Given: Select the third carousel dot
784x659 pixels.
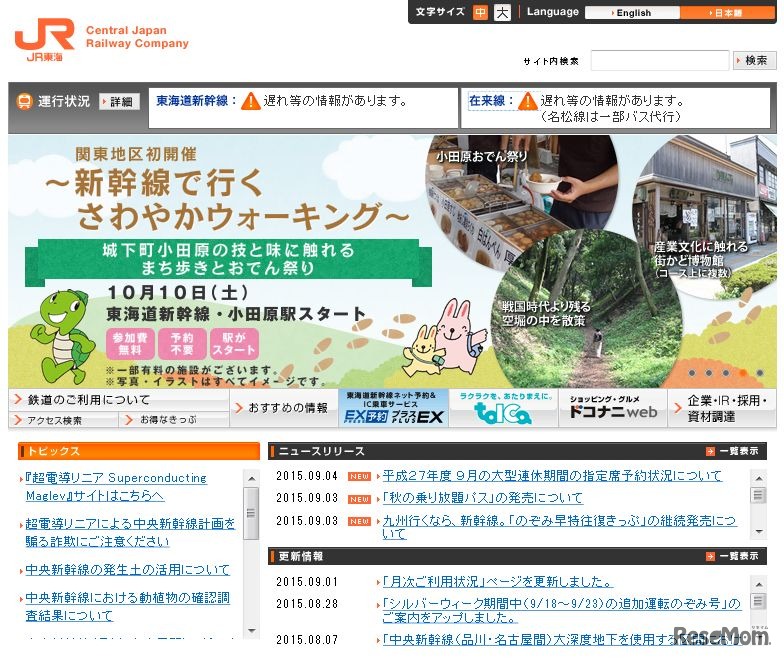Looking at the screenshot, I should click(726, 373).
